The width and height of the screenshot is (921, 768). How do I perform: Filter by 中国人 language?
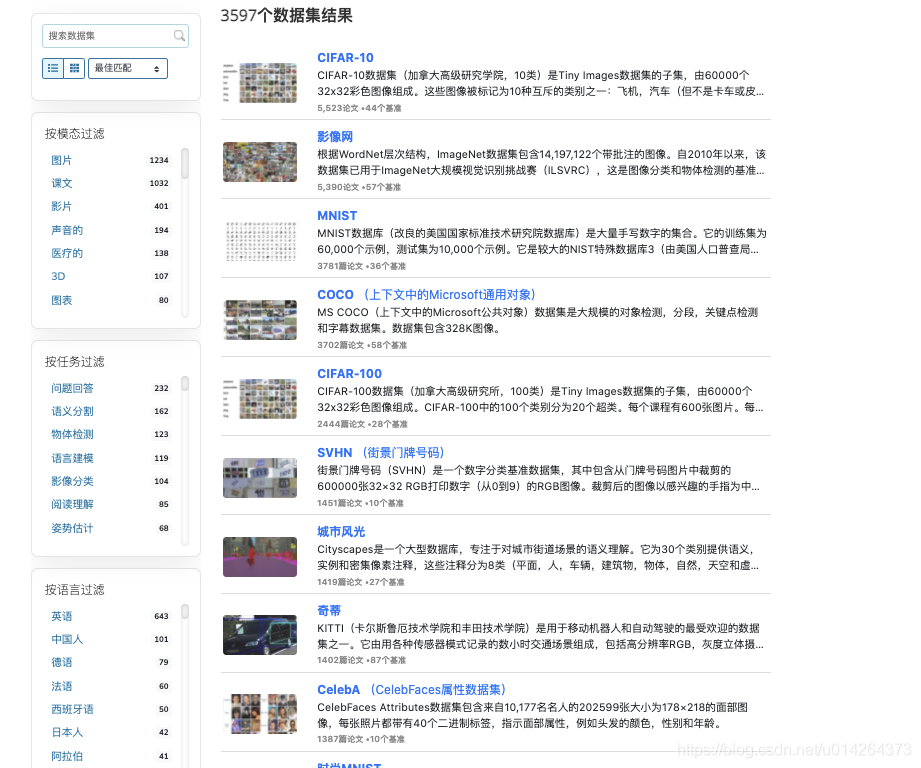pyautogui.click(x=67, y=639)
